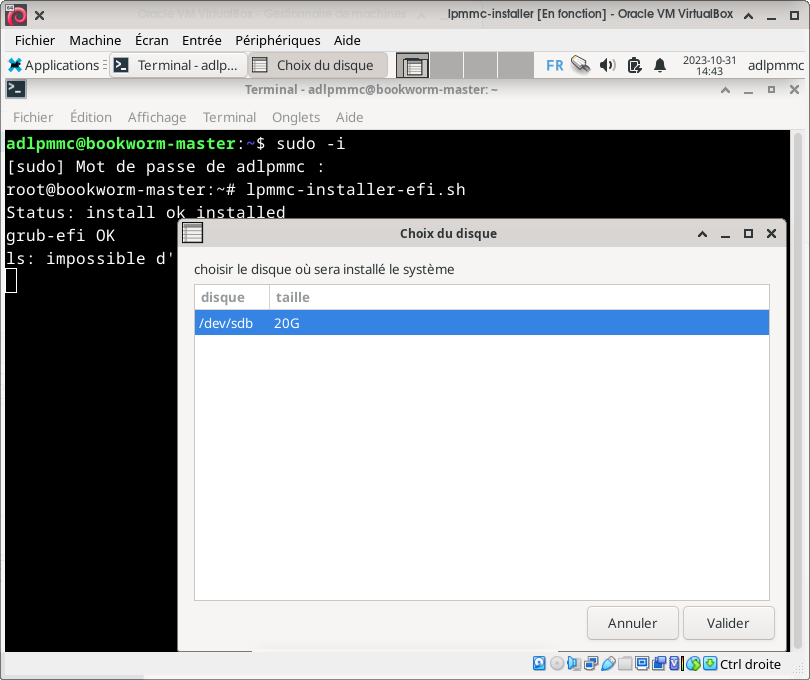Open the Applications menu in the panel

pos(53,66)
